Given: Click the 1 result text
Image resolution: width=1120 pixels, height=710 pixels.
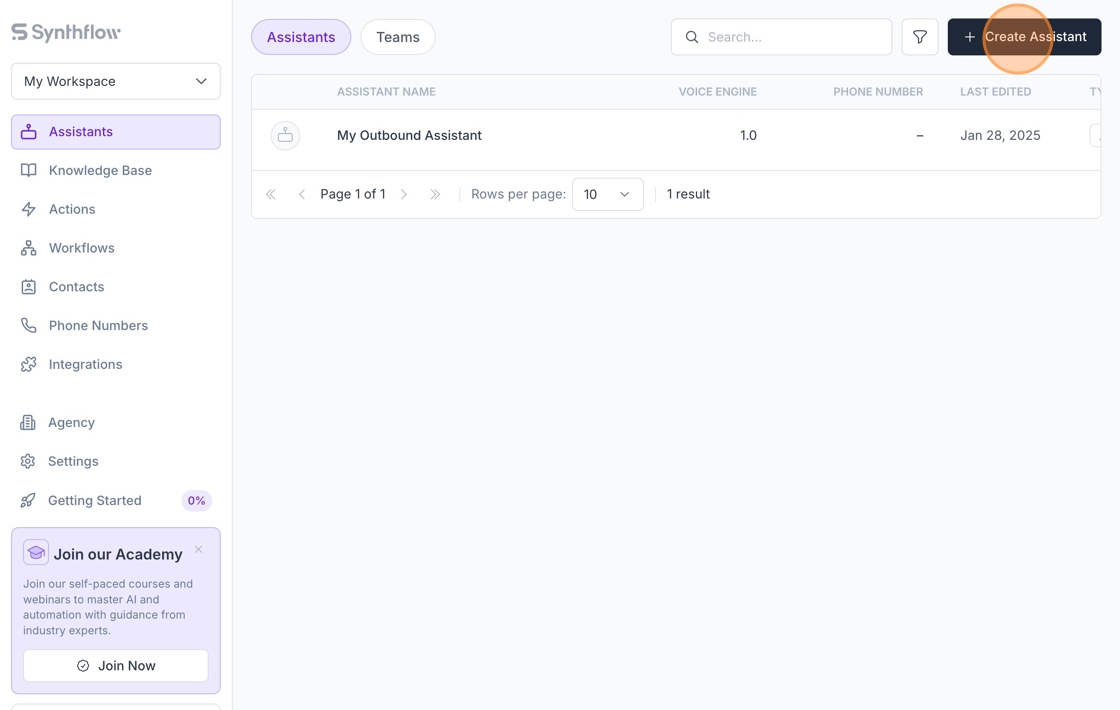Looking at the screenshot, I should coord(688,194).
